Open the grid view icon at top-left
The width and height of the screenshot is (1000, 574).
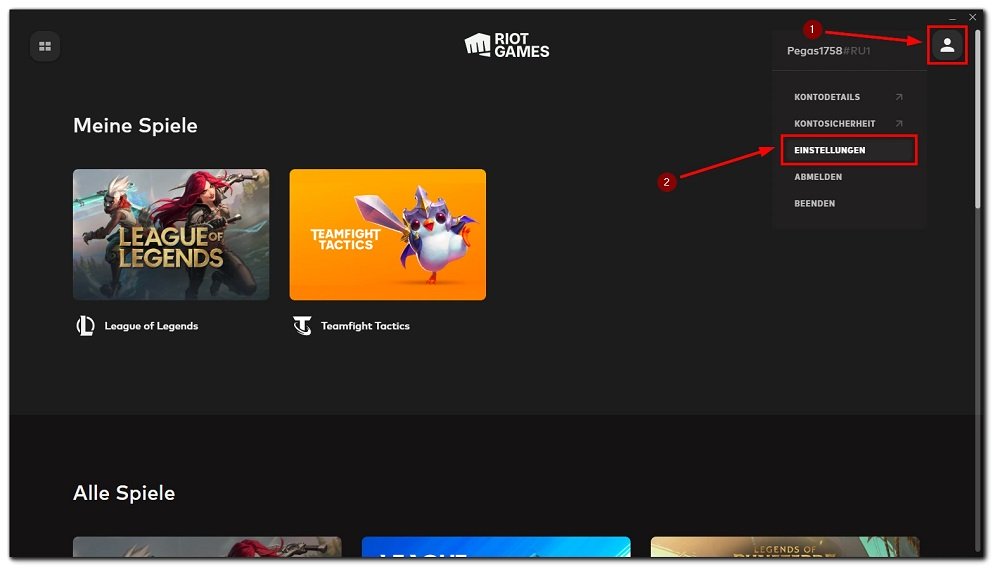click(x=45, y=46)
